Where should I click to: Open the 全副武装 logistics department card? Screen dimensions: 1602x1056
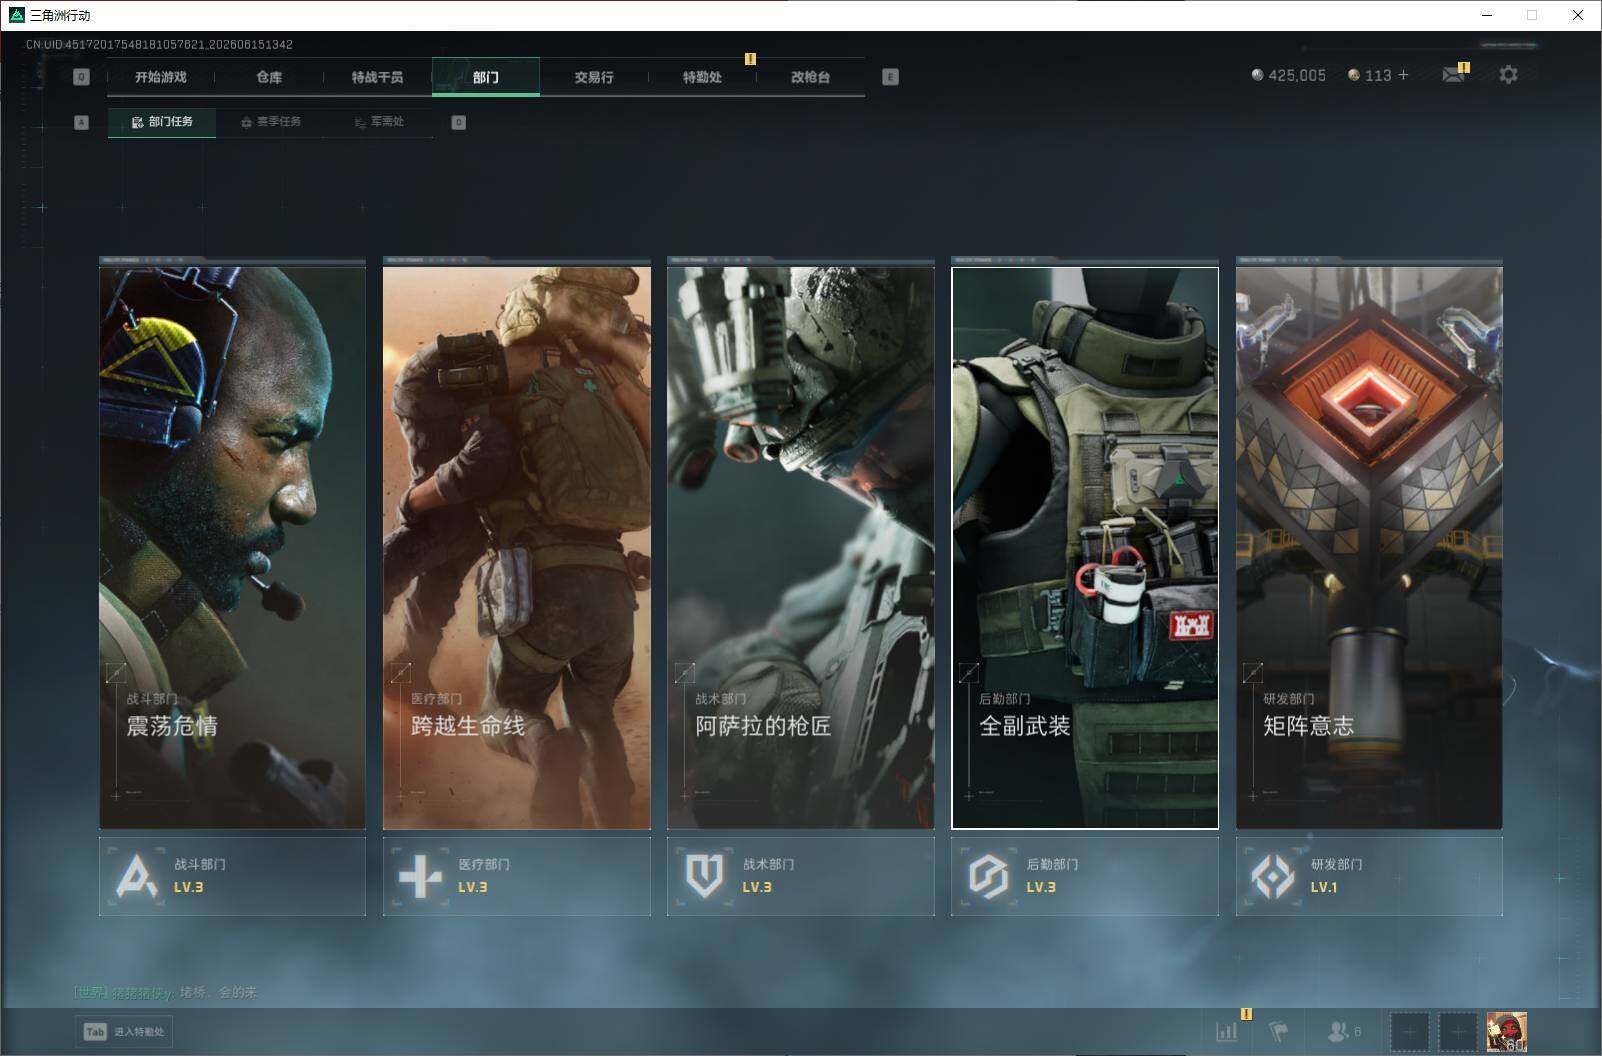[1085, 547]
